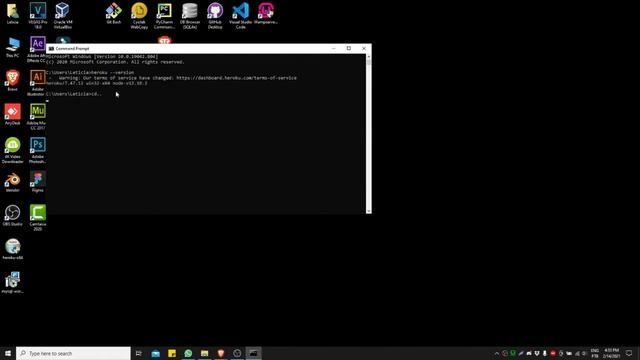Launch Git Bash from the desktop
640x360 pixels.
pyautogui.click(x=113, y=13)
